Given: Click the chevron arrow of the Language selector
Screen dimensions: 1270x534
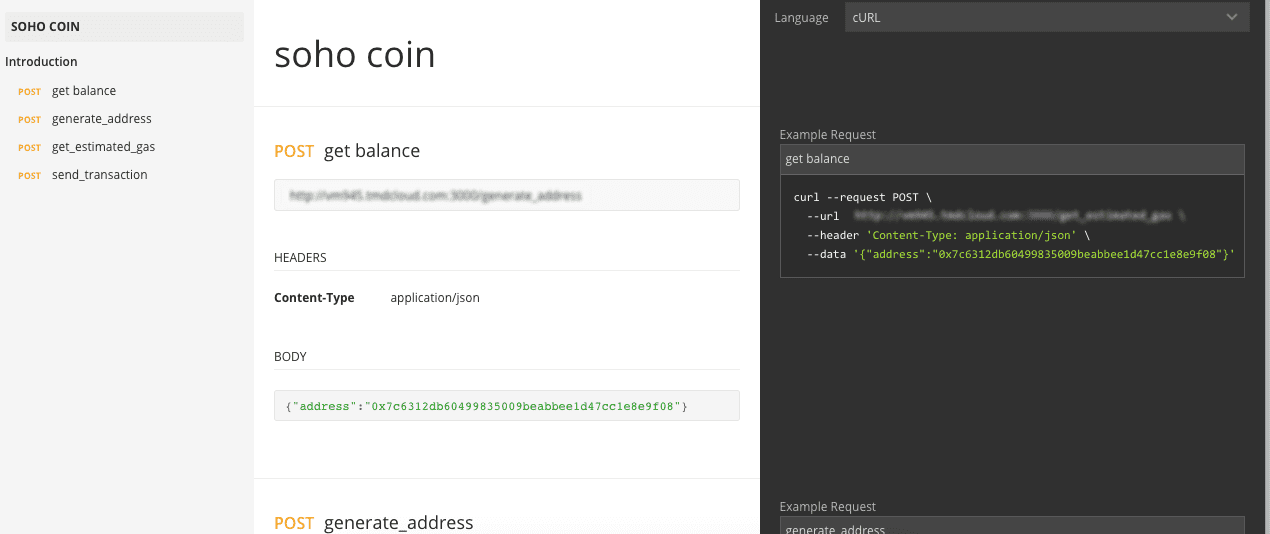Looking at the screenshot, I should 1231,17.
